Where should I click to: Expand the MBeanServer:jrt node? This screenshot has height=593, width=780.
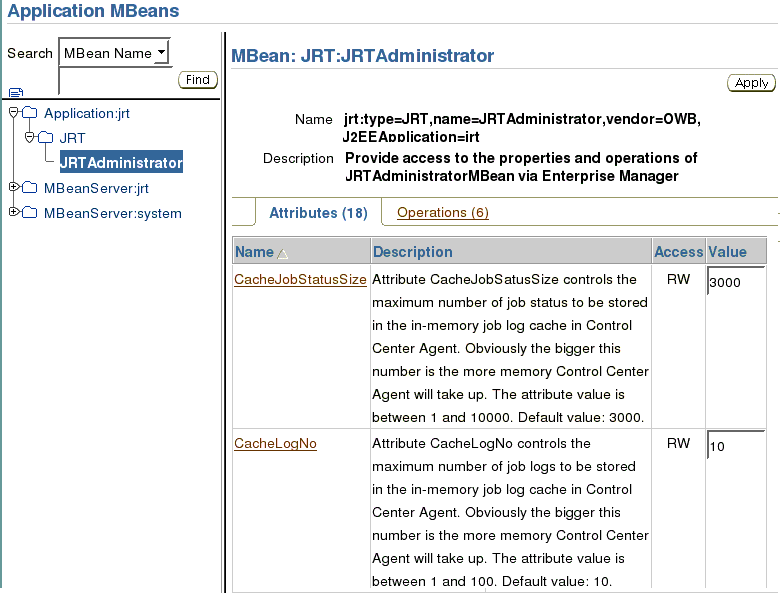[x=13, y=187]
